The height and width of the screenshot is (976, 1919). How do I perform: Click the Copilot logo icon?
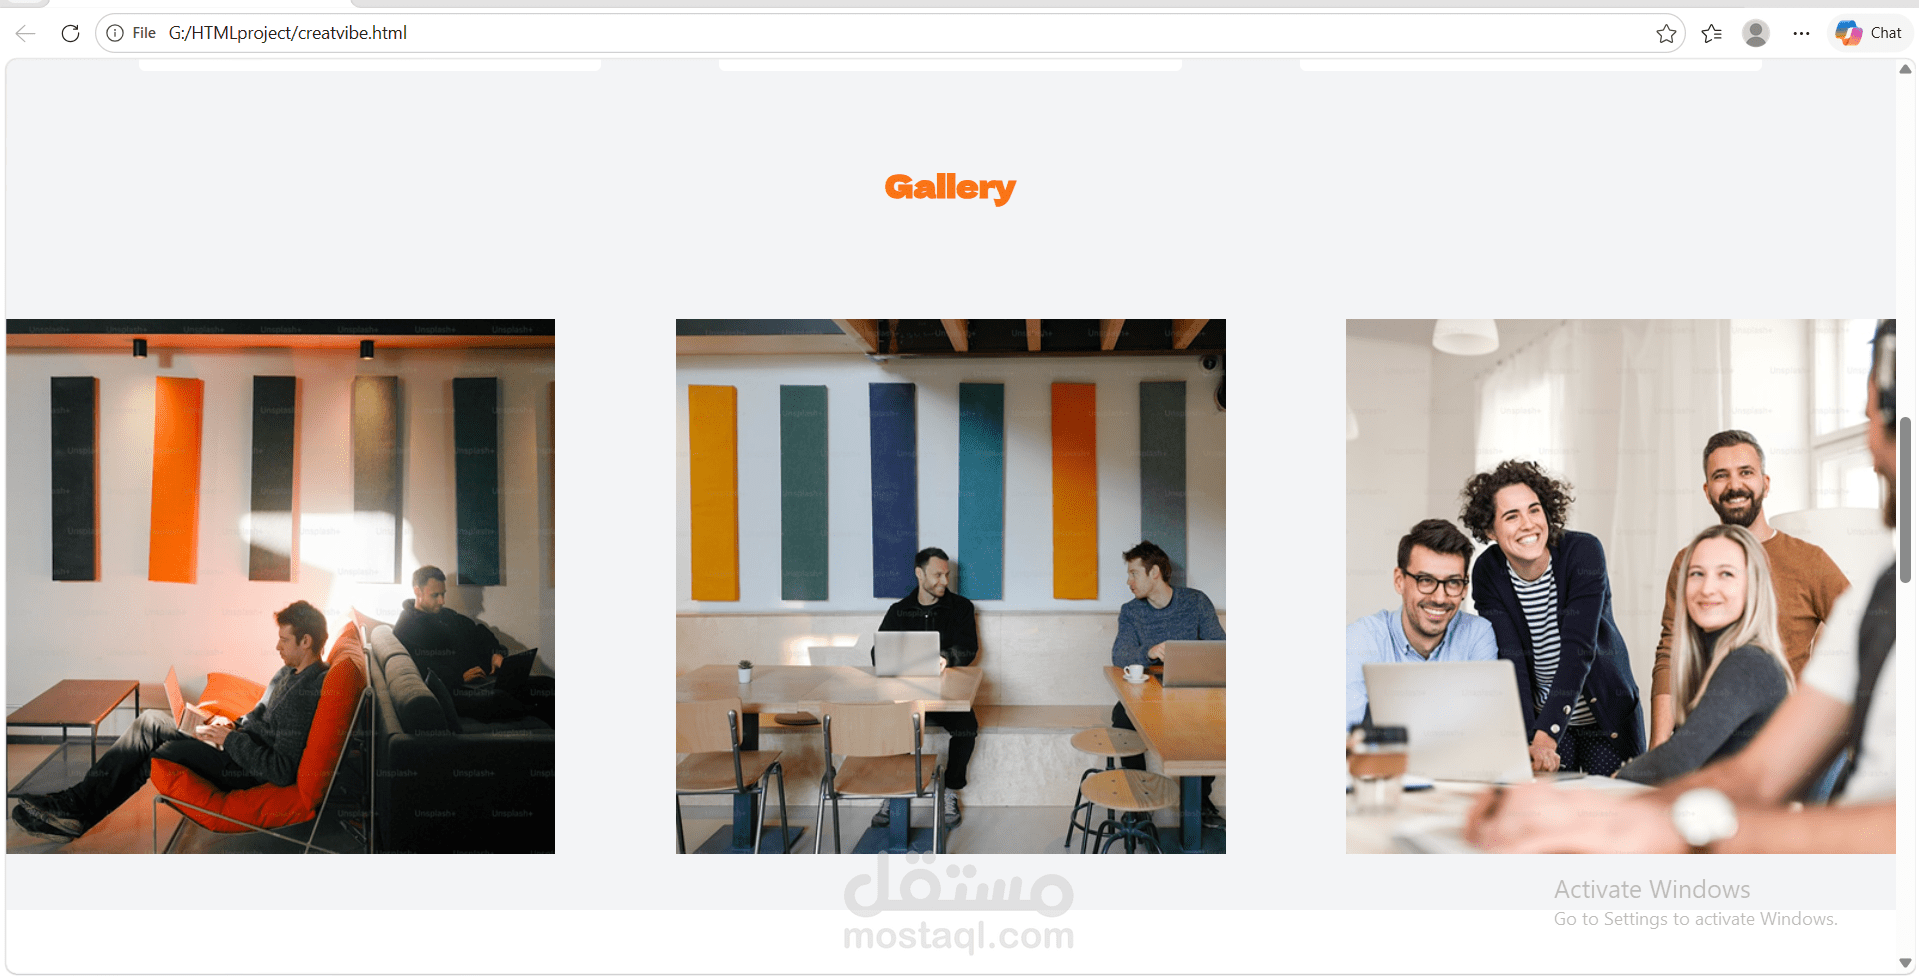(1848, 33)
